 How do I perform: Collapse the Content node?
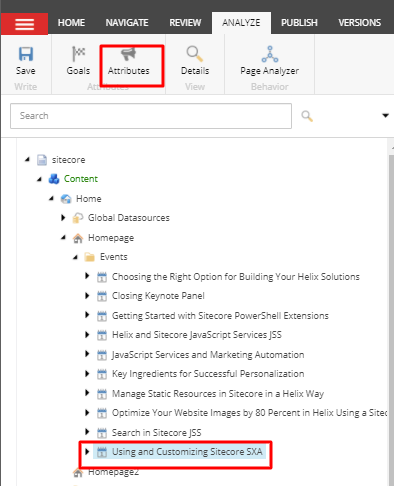tap(40, 179)
